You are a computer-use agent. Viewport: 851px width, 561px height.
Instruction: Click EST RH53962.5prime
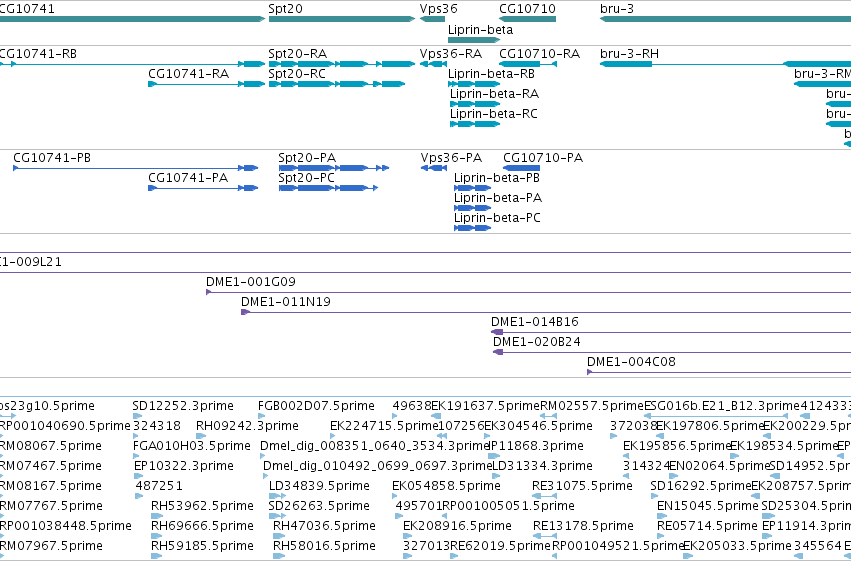tap(202, 506)
